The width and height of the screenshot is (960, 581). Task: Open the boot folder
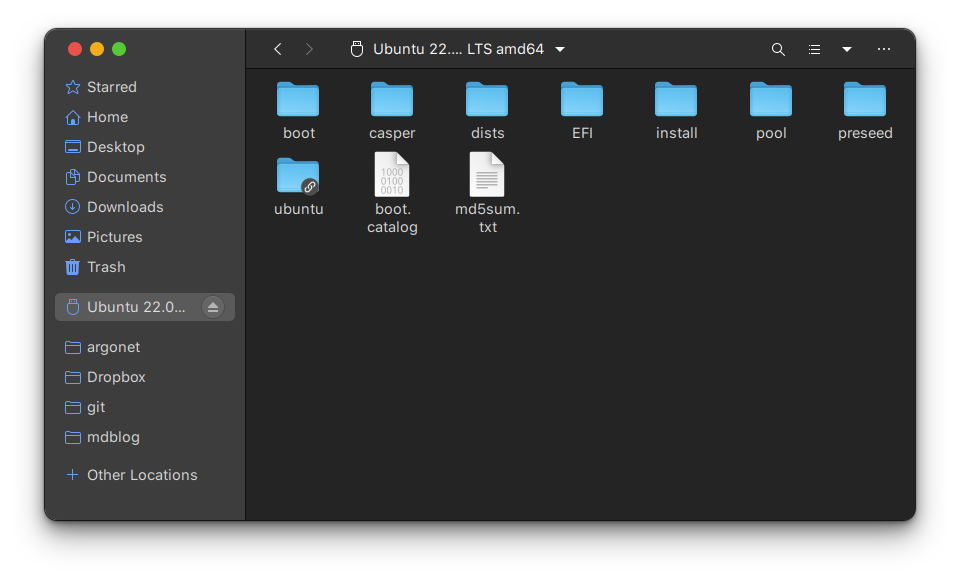click(x=298, y=110)
